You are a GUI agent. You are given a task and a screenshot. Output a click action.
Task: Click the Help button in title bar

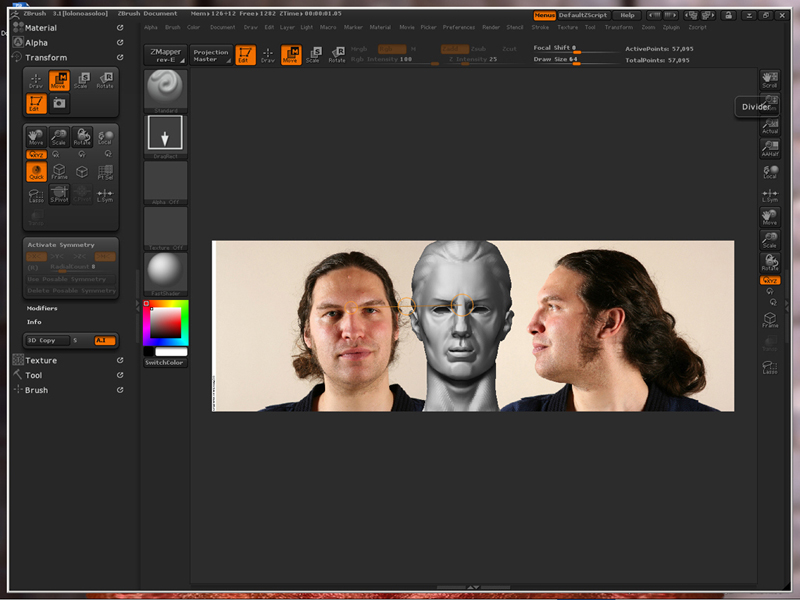point(627,15)
